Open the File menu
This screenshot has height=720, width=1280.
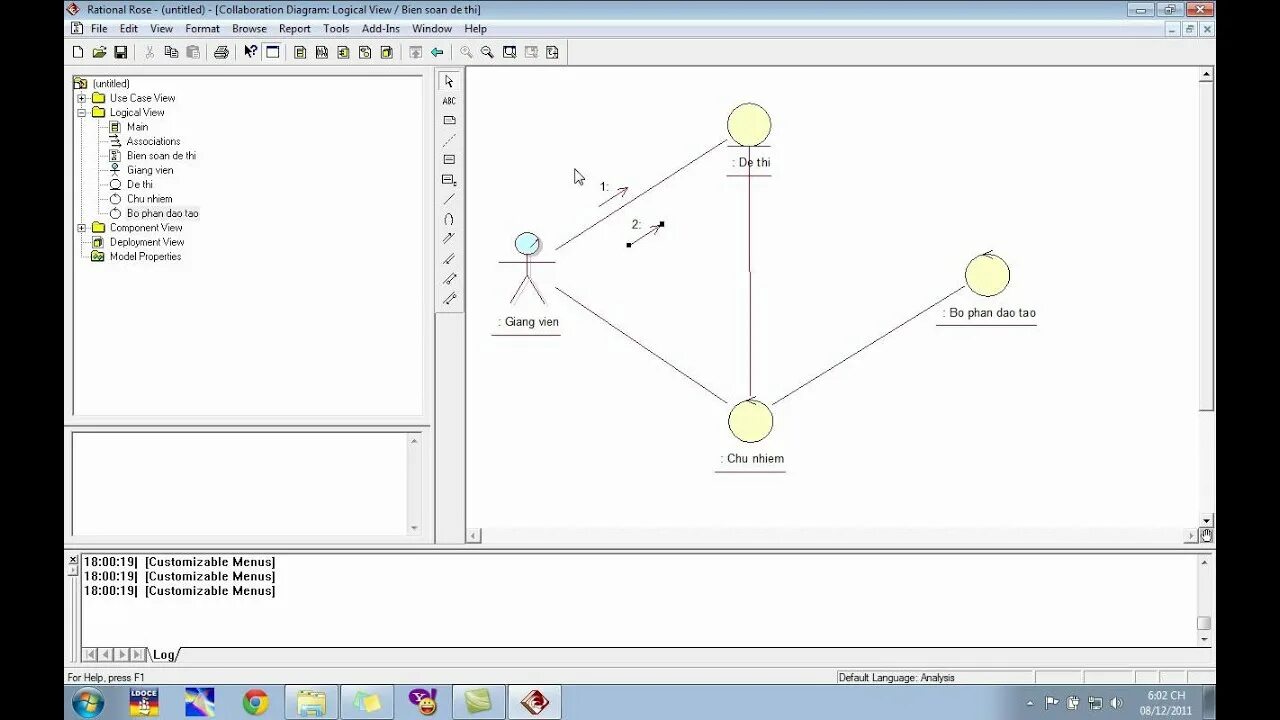[99, 29]
